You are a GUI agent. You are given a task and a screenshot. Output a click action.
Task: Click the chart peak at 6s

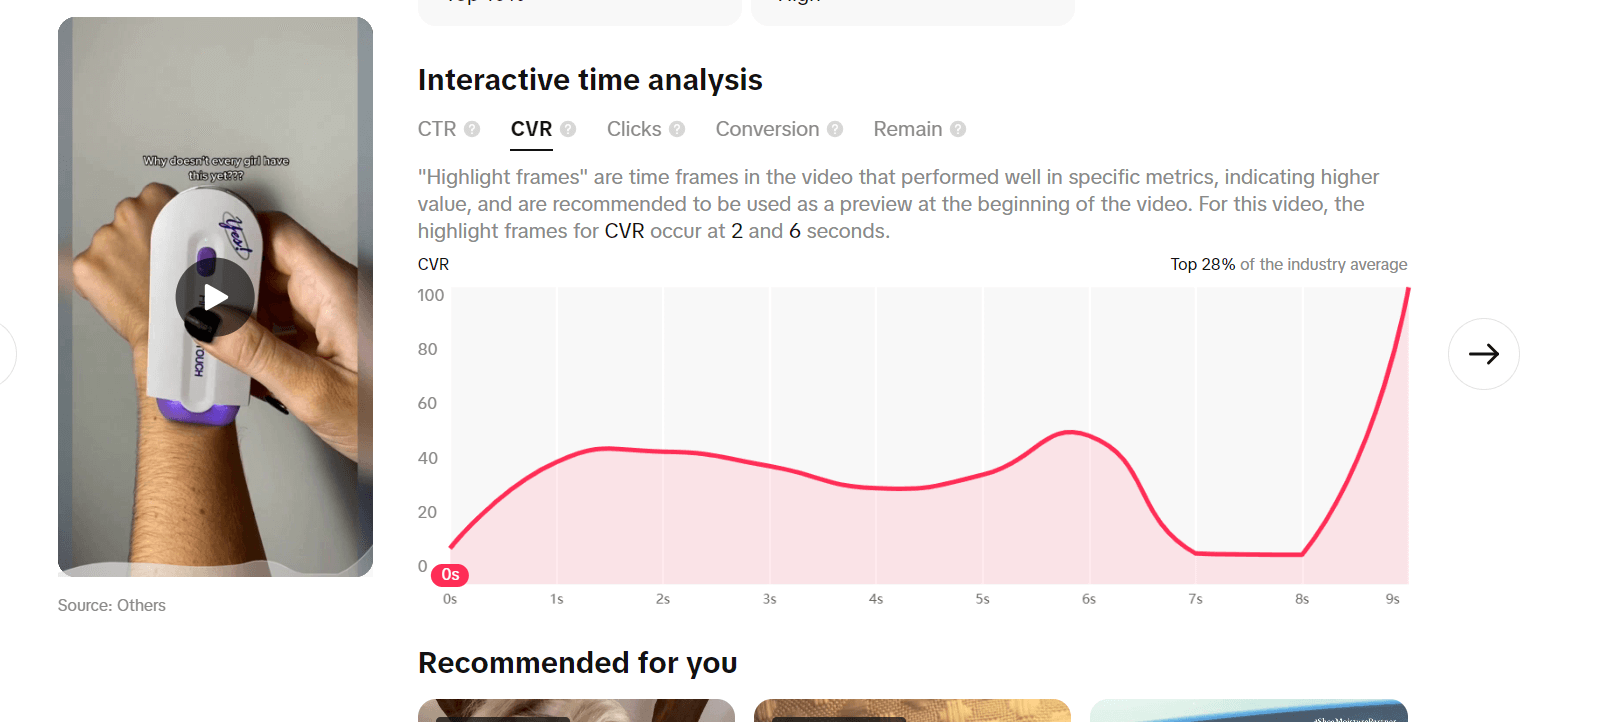1071,432
